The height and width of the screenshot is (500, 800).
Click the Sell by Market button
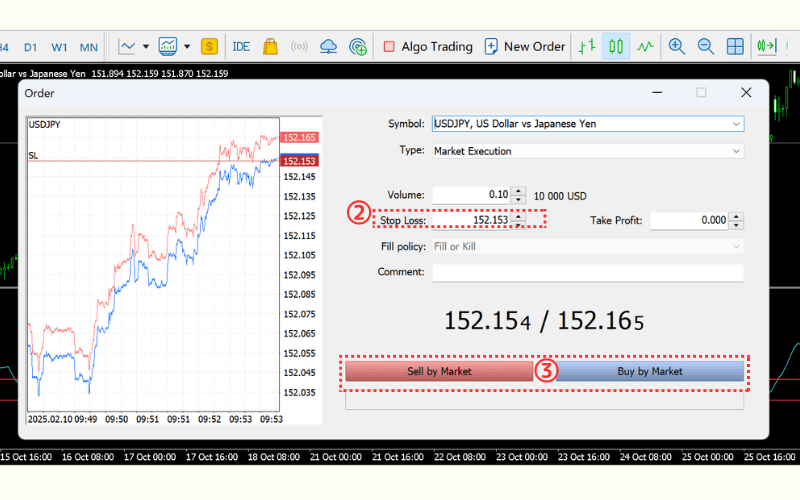tap(439, 371)
